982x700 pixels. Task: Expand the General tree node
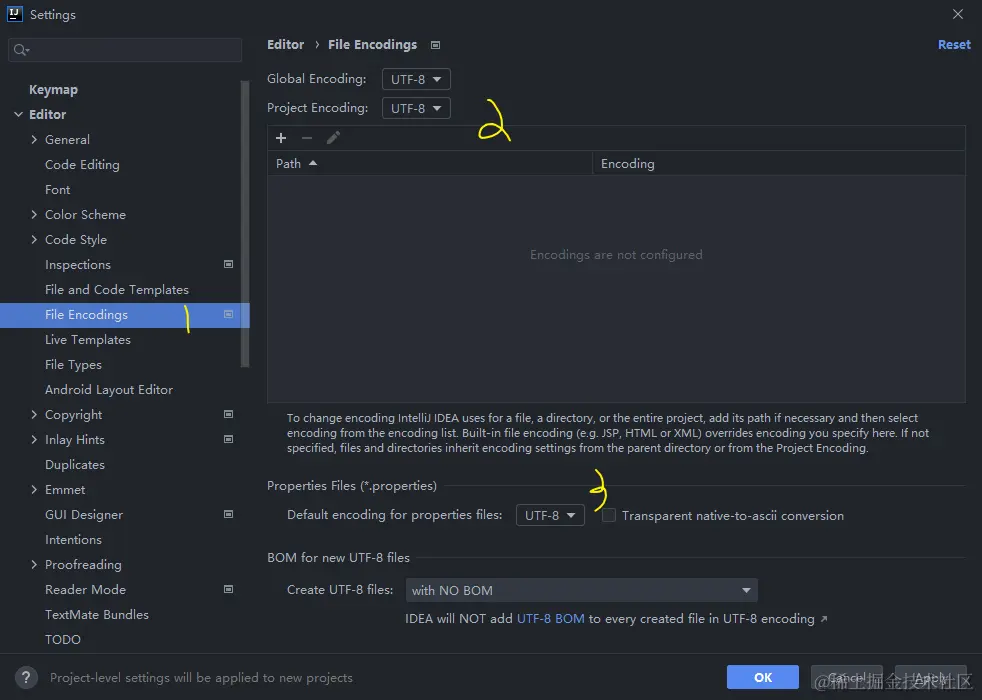click(x=34, y=140)
